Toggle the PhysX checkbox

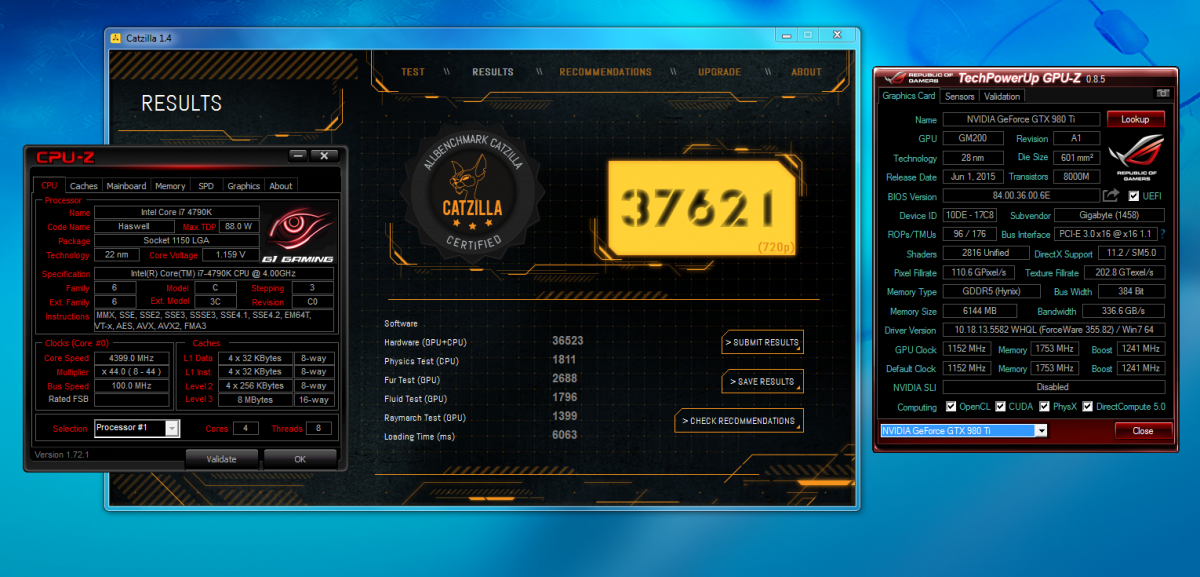click(1044, 407)
